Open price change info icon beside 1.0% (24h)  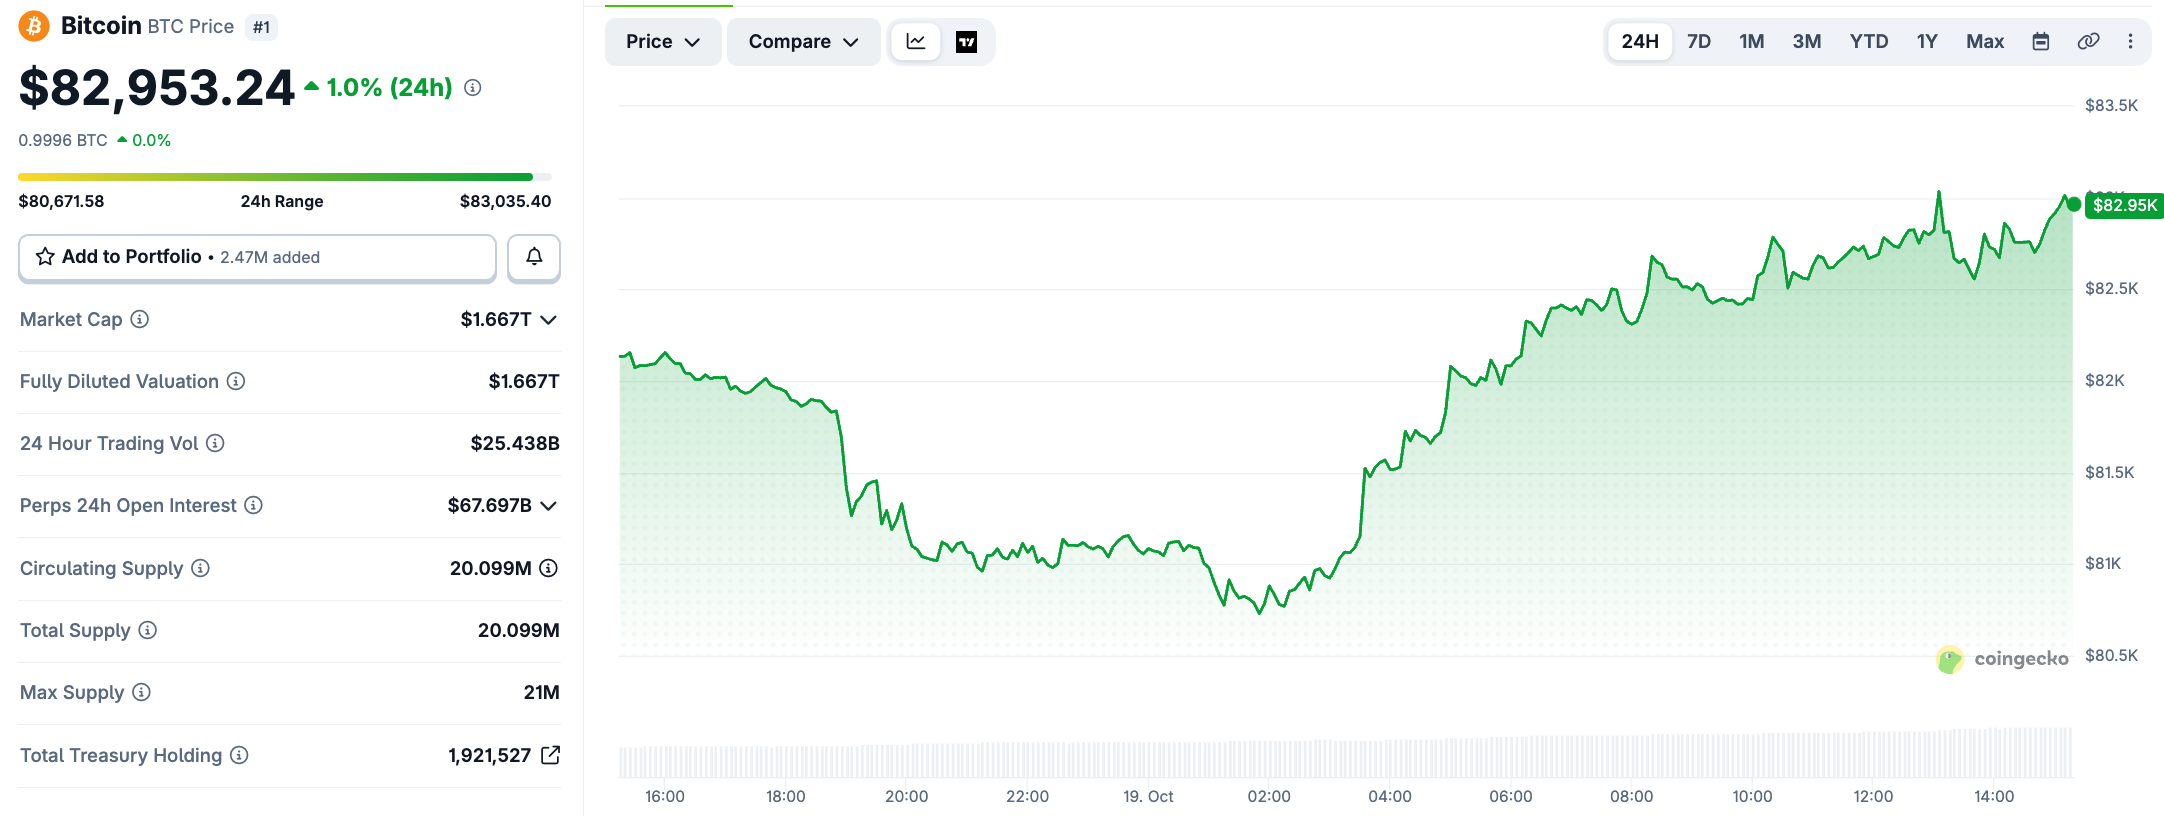pyautogui.click(x=473, y=88)
